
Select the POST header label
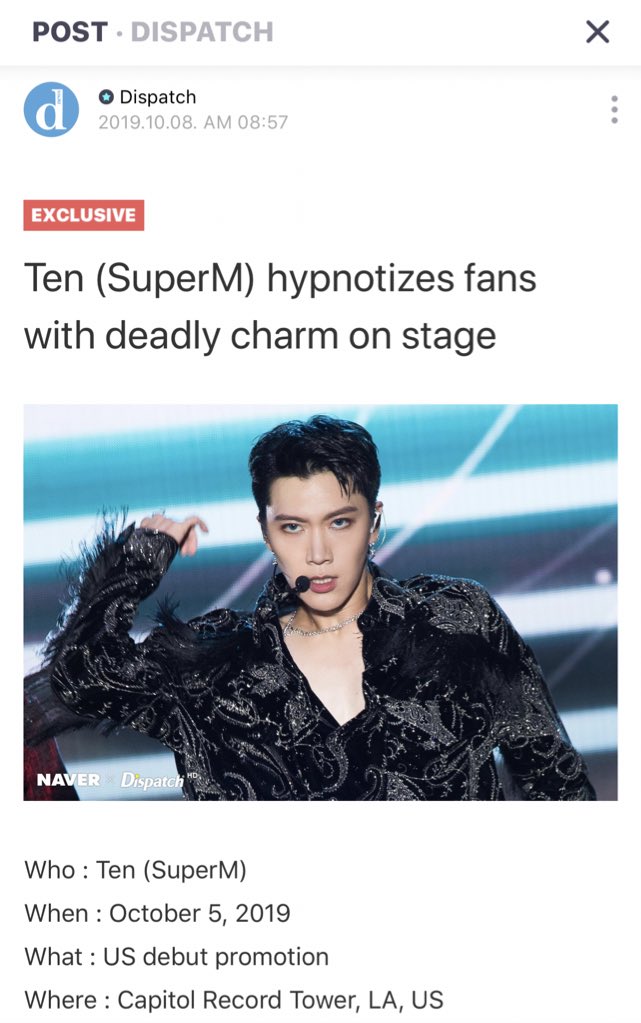point(70,32)
